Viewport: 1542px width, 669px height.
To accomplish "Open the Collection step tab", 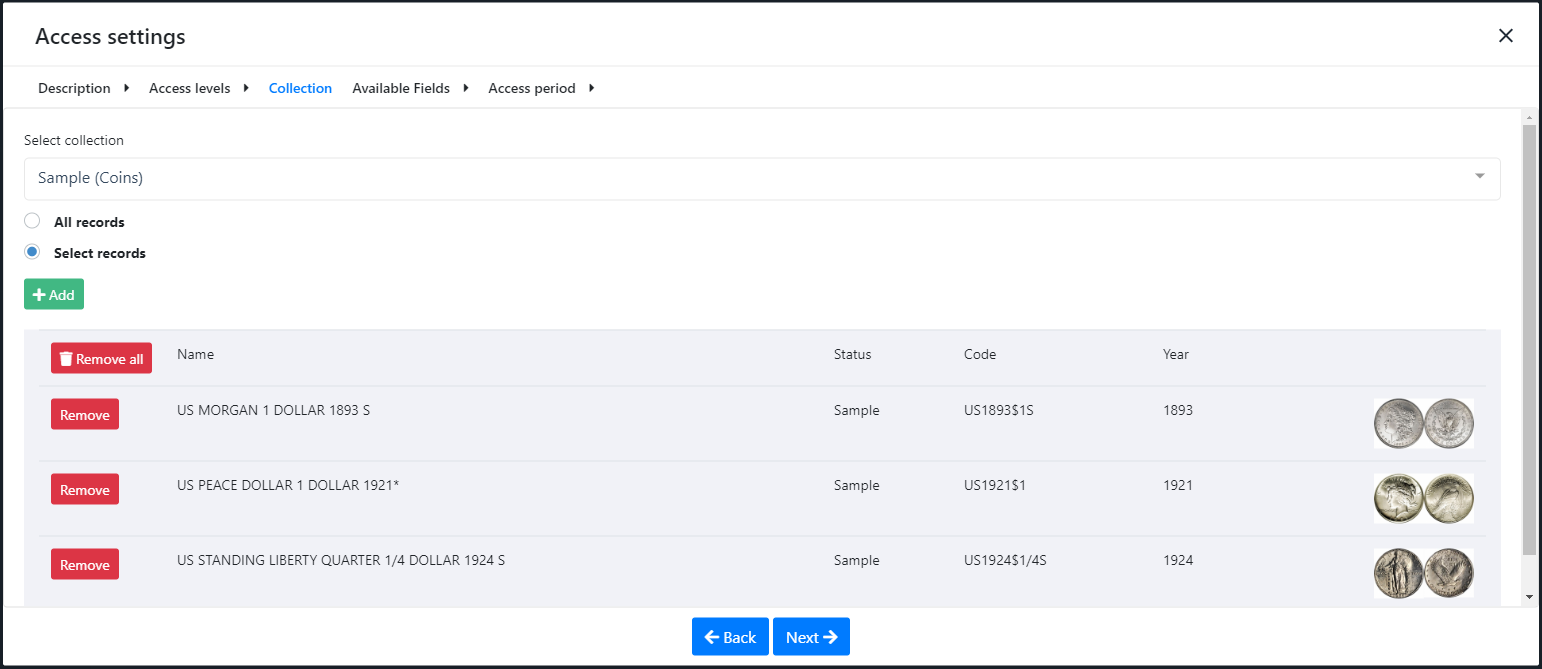I will click(300, 88).
